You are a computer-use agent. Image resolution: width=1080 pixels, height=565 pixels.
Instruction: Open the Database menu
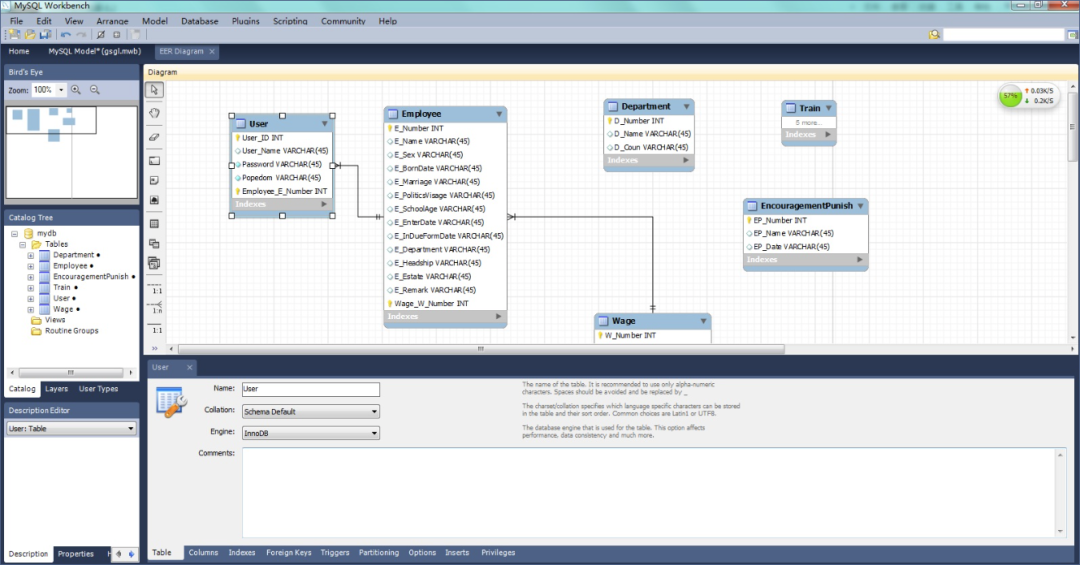200,21
